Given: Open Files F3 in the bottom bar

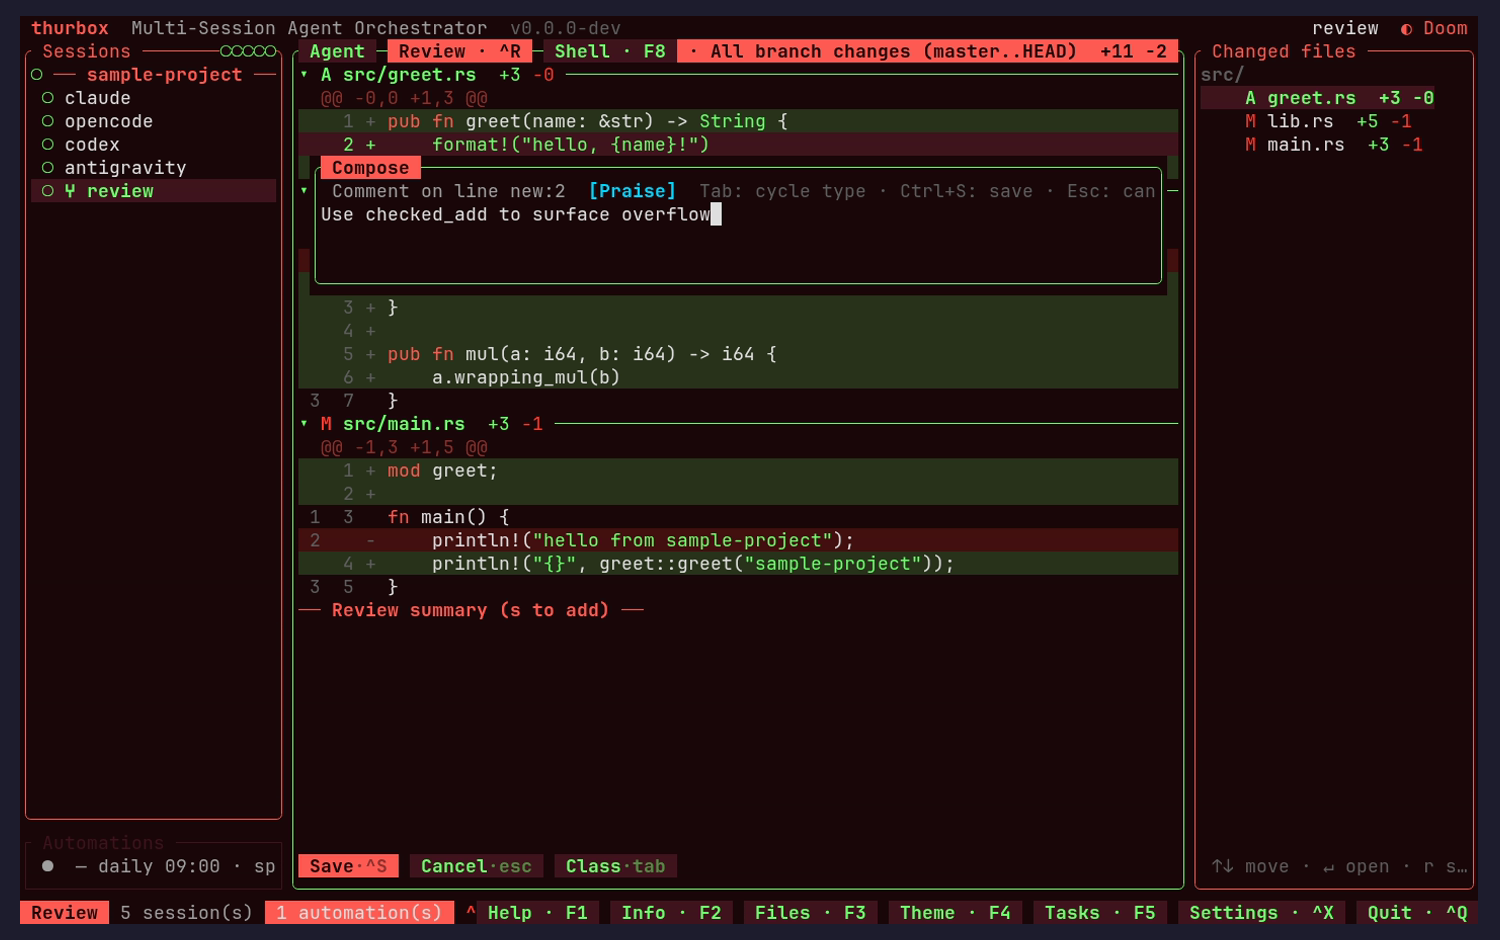Looking at the screenshot, I should (x=810, y=913).
